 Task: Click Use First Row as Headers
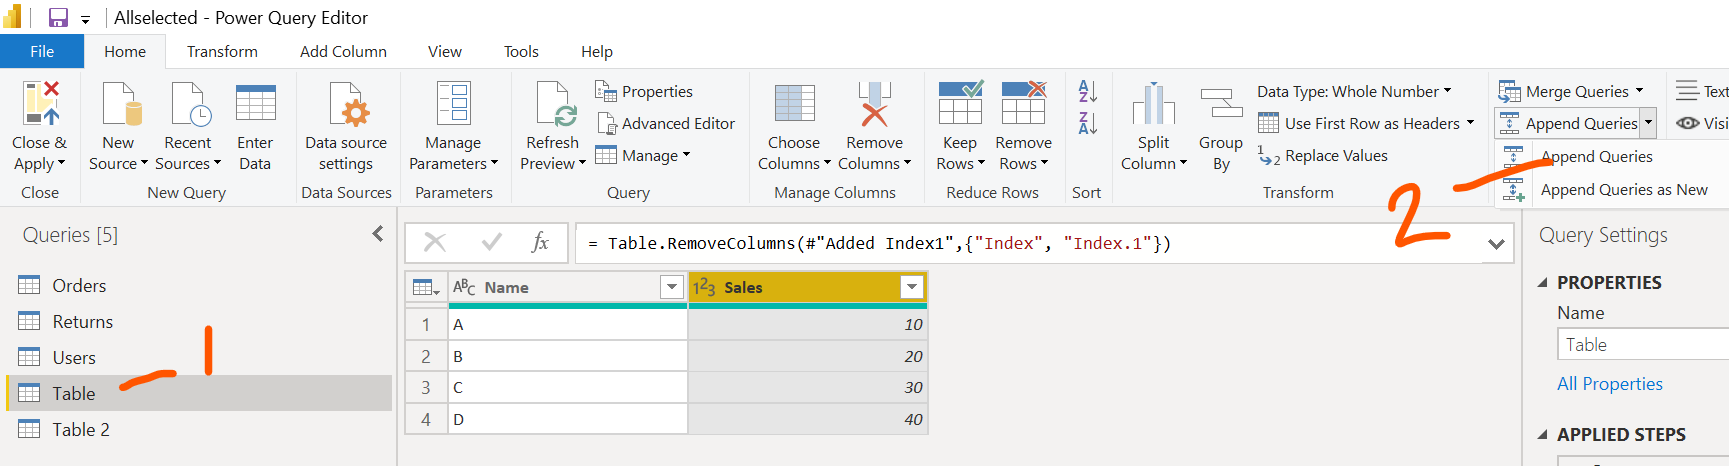coord(1366,123)
